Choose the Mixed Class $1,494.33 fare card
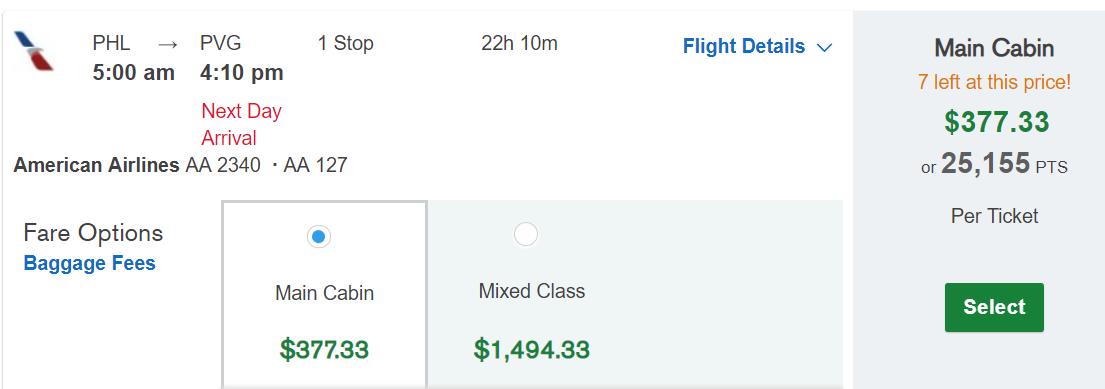Viewport: 1105px width, 389px height. click(x=531, y=294)
